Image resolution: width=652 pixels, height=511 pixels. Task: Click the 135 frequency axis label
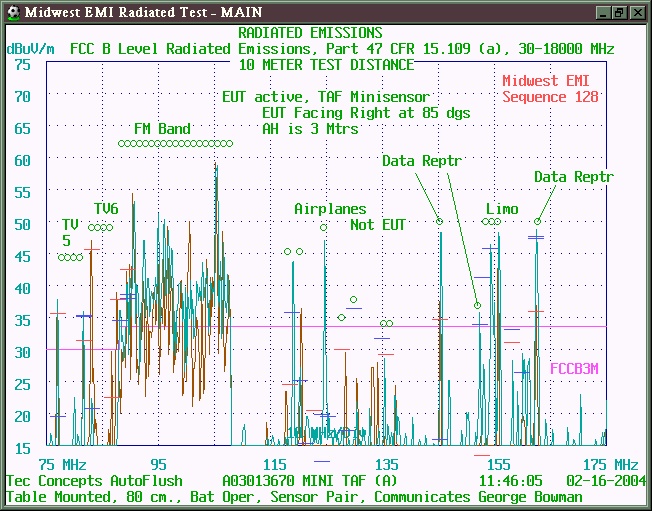point(386,465)
